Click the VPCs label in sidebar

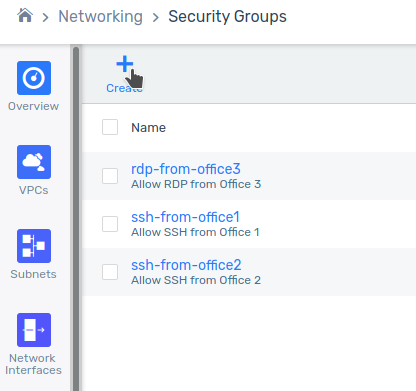(33, 190)
